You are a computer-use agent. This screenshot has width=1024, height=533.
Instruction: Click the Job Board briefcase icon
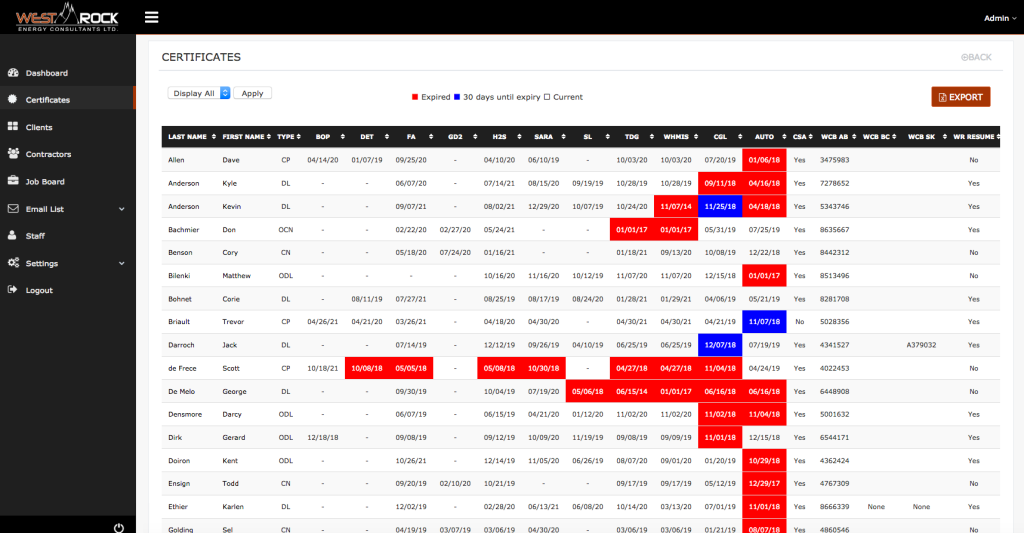(x=13, y=181)
